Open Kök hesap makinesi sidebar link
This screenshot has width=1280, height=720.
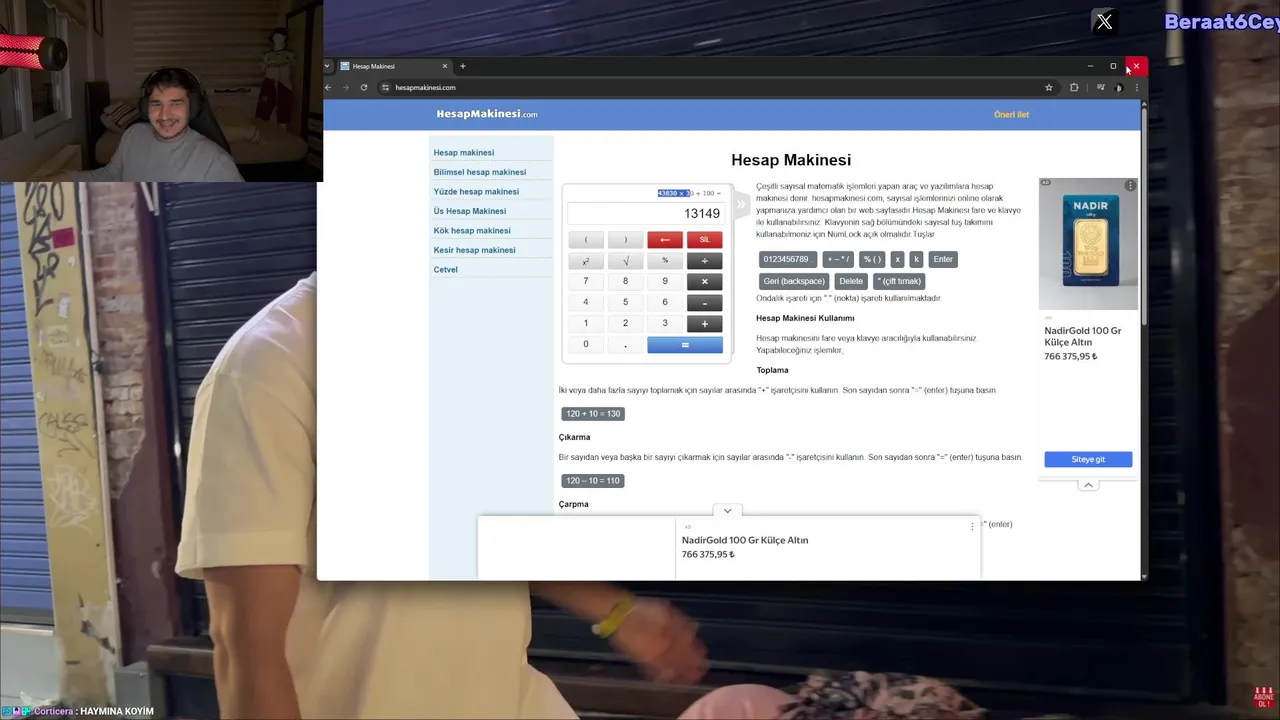pyautogui.click(x=472, y=230)
